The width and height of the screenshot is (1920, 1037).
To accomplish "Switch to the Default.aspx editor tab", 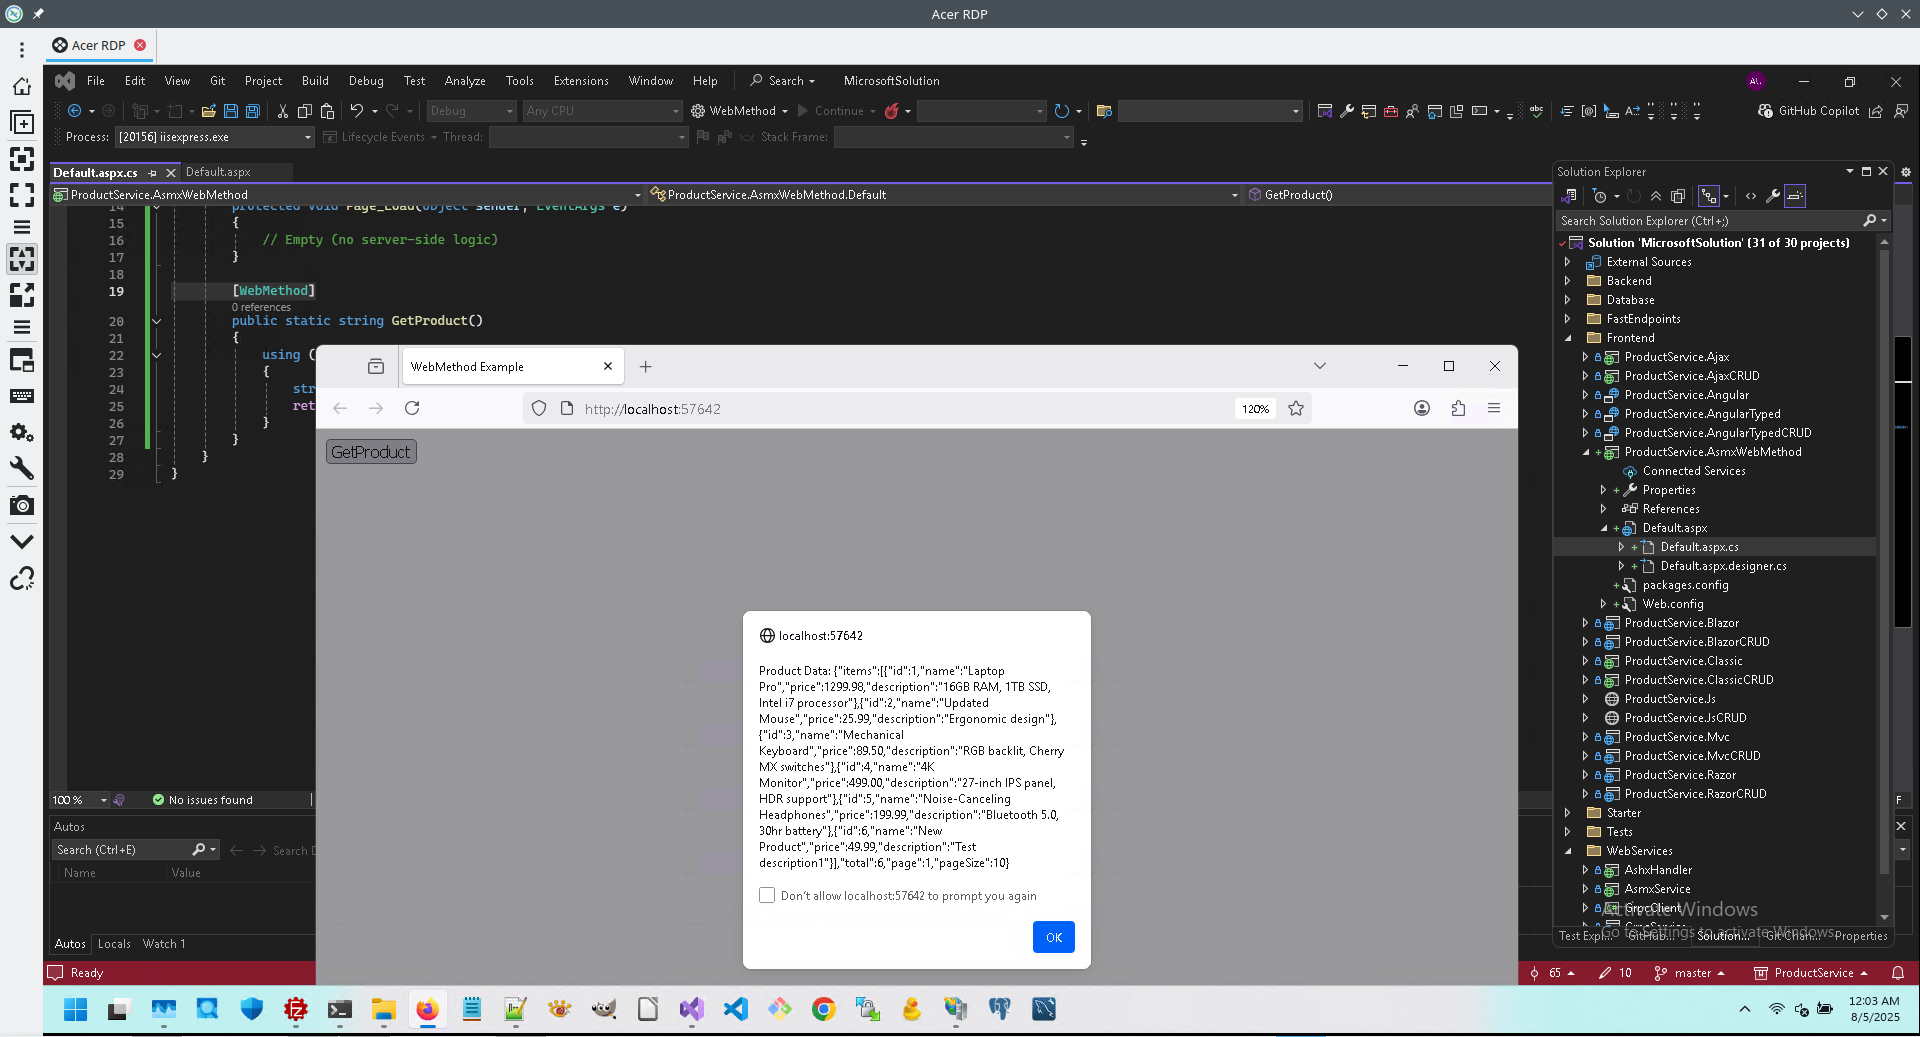I will (218, 172).
